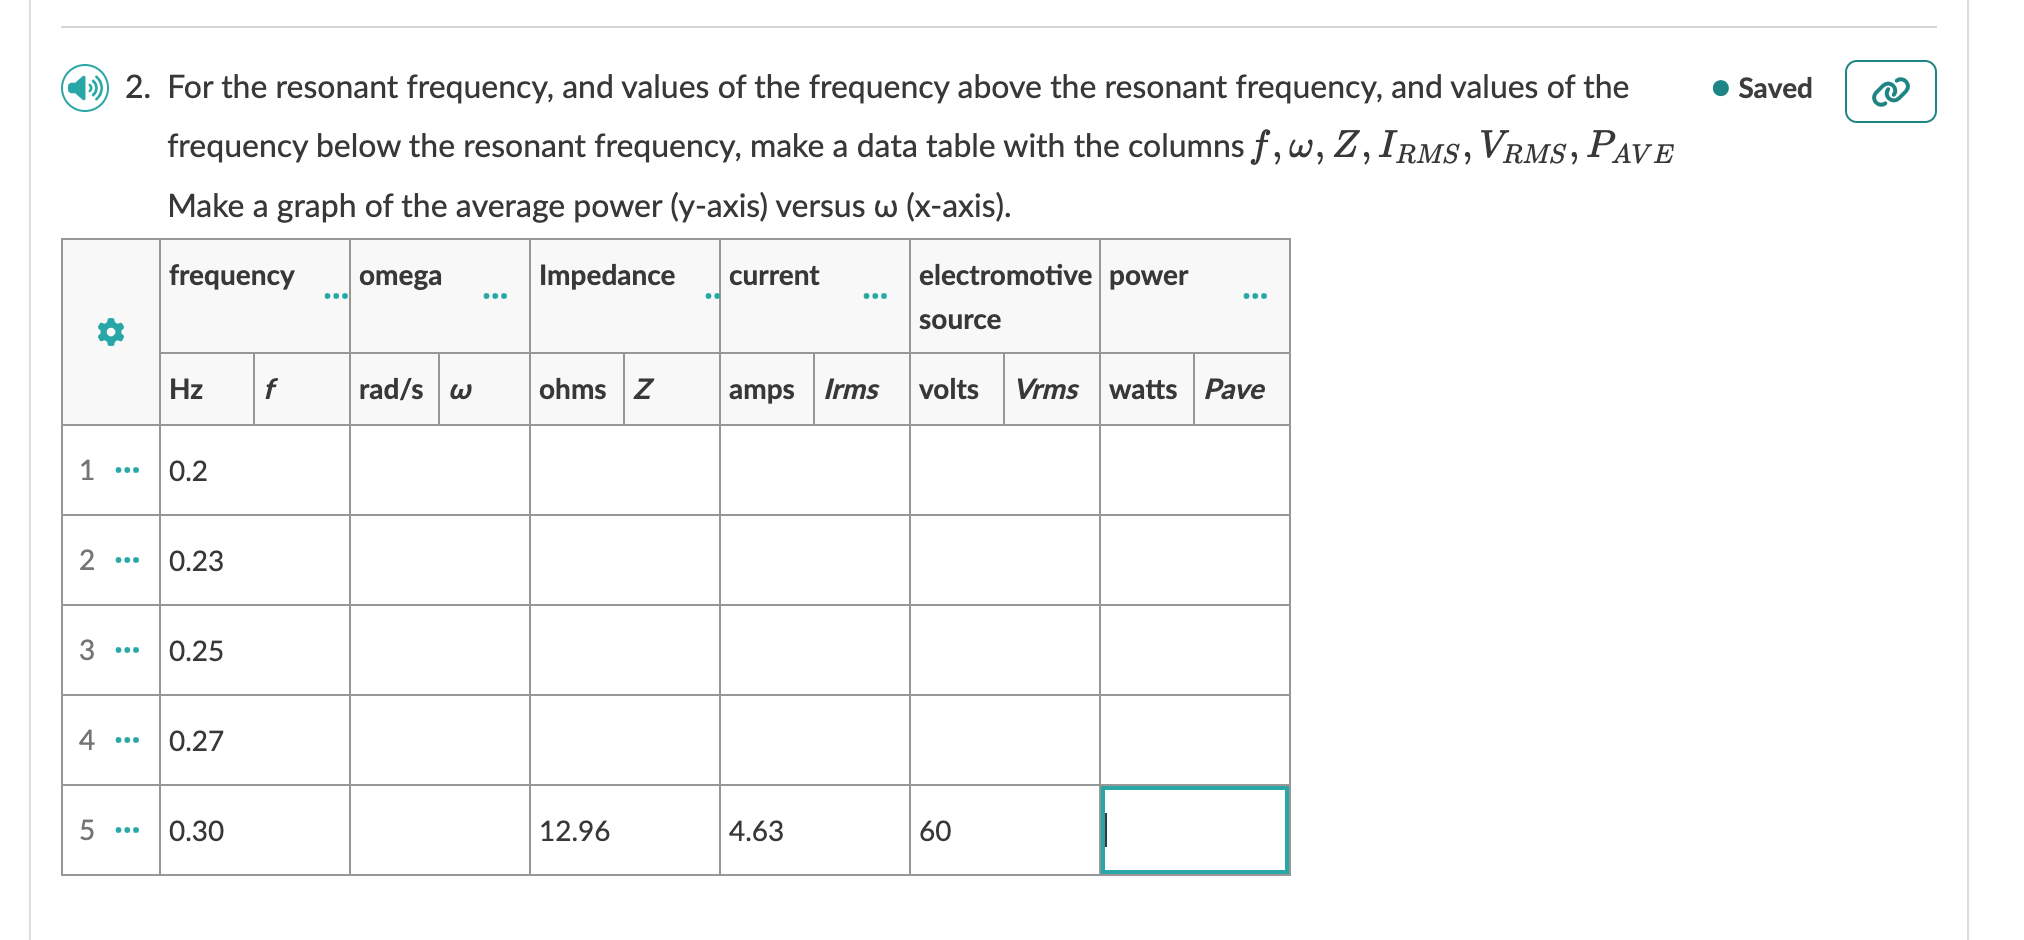The width and height of the screenshot is (2024, 940).
Task: Open row 1 options menu
Action: pyautogui.click(x=126, y=471)
